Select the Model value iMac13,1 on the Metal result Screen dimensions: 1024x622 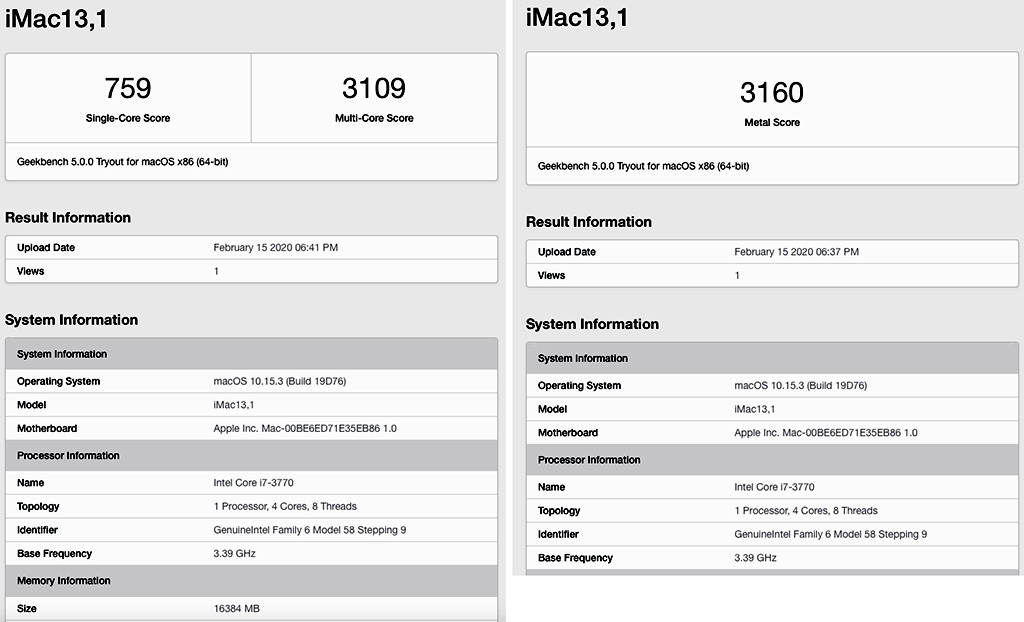(x=755, y=409)
